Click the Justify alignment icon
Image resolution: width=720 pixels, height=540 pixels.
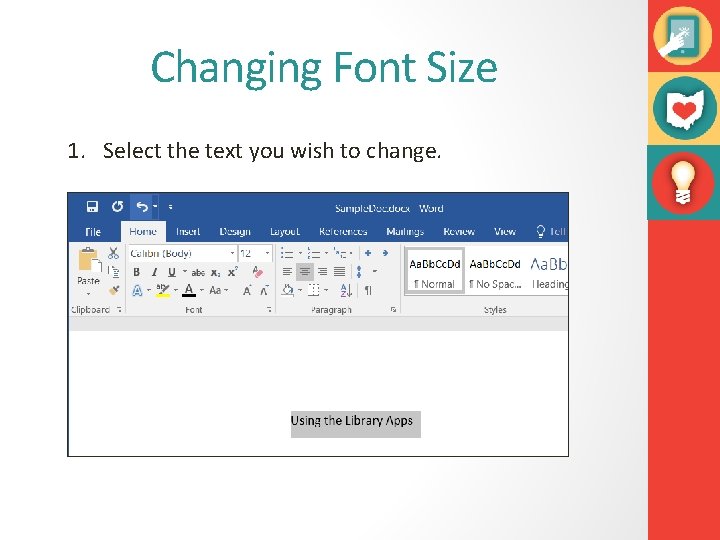(339, 272)
